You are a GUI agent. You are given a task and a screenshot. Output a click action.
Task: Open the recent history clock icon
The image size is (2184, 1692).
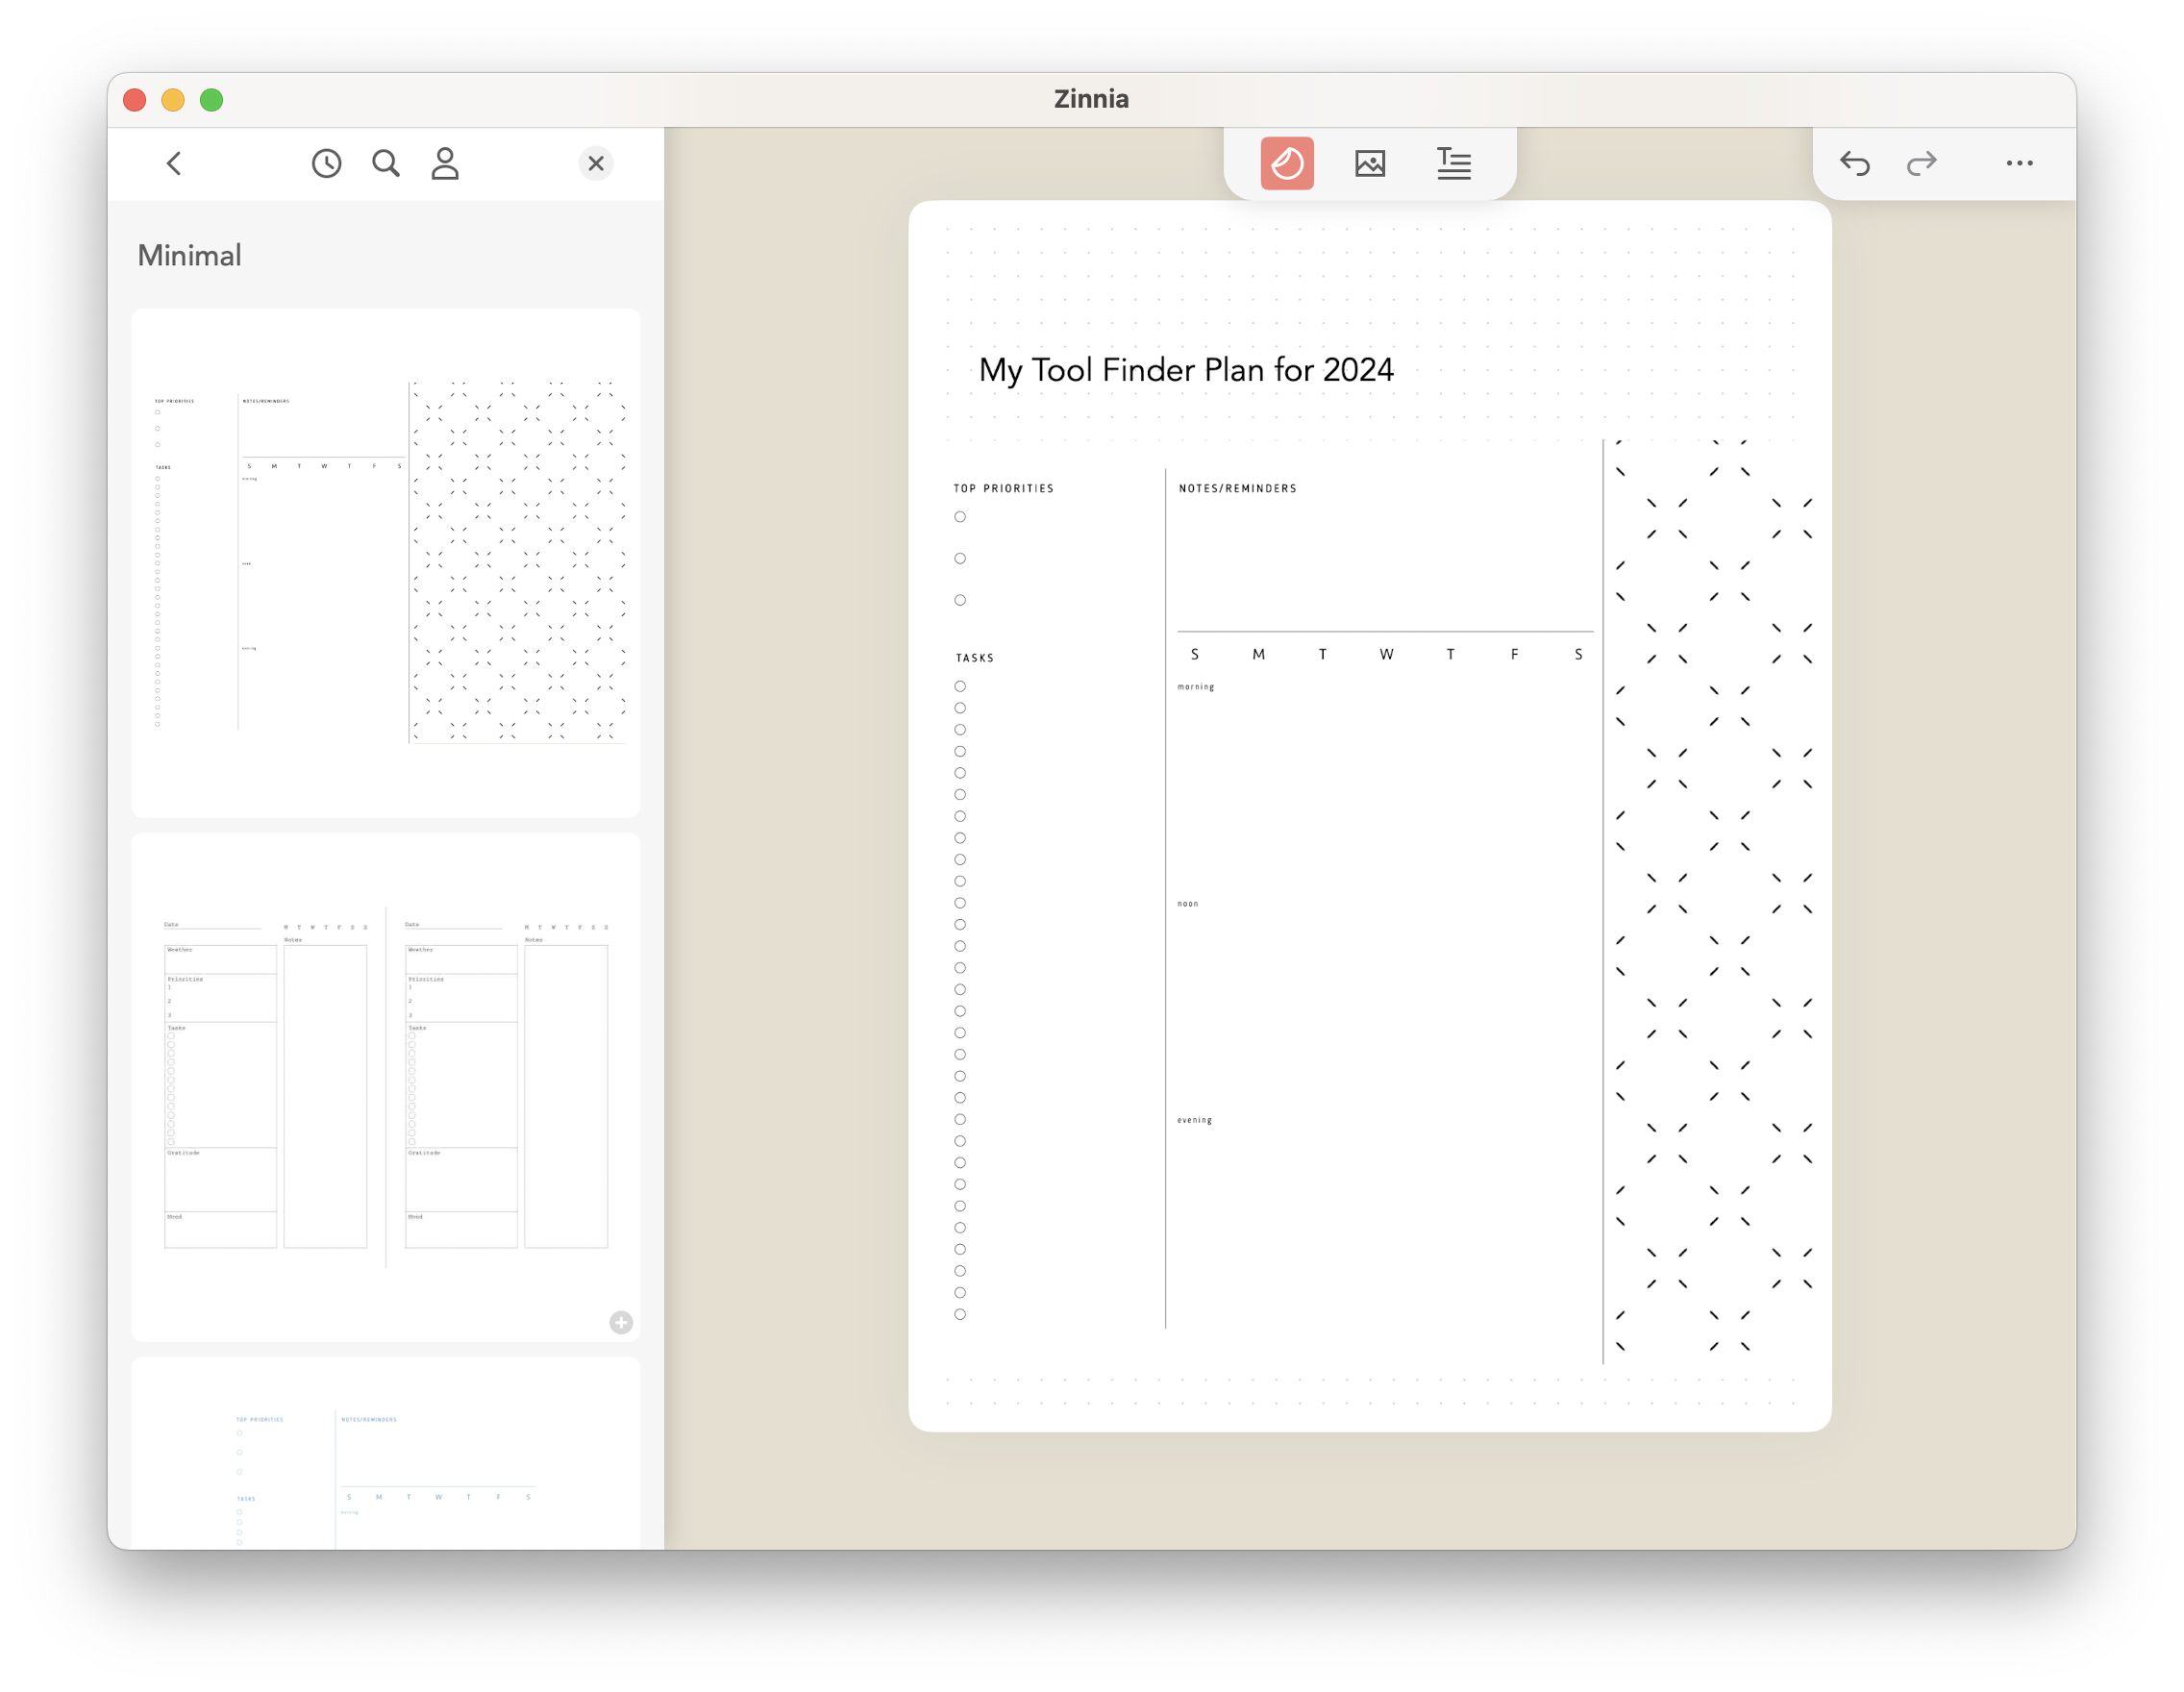(326, 163)
